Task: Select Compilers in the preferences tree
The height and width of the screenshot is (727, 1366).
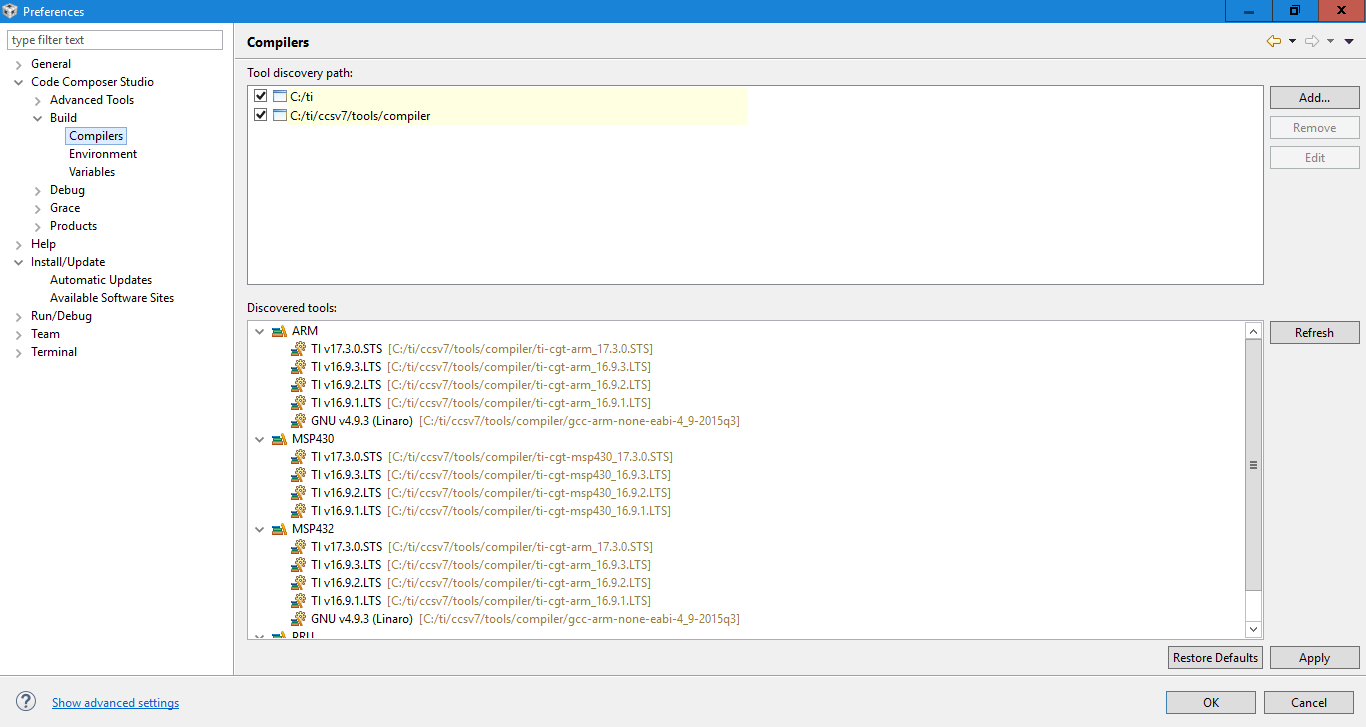Action: pos(96,136)
